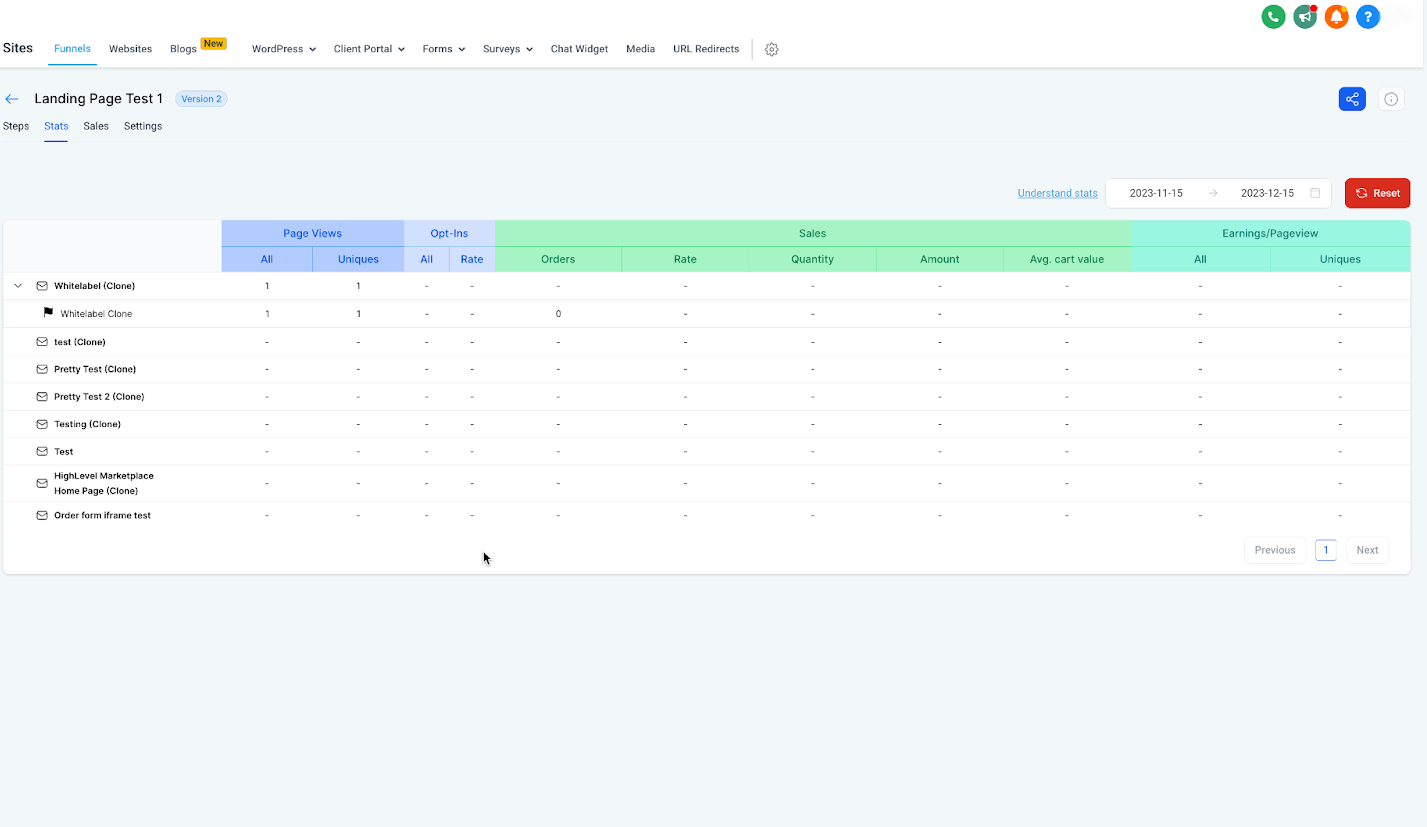Click the info circle icon
The height and width of the screenshot is (827, 1427).
1391,99
